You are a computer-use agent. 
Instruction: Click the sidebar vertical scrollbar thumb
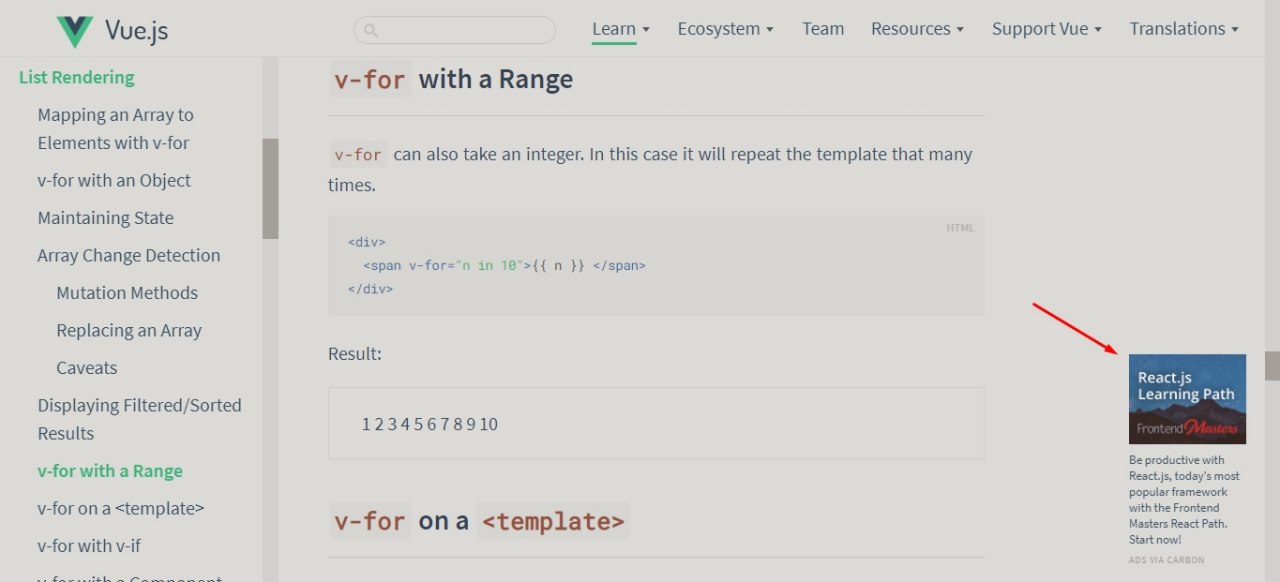click(270, 188)
